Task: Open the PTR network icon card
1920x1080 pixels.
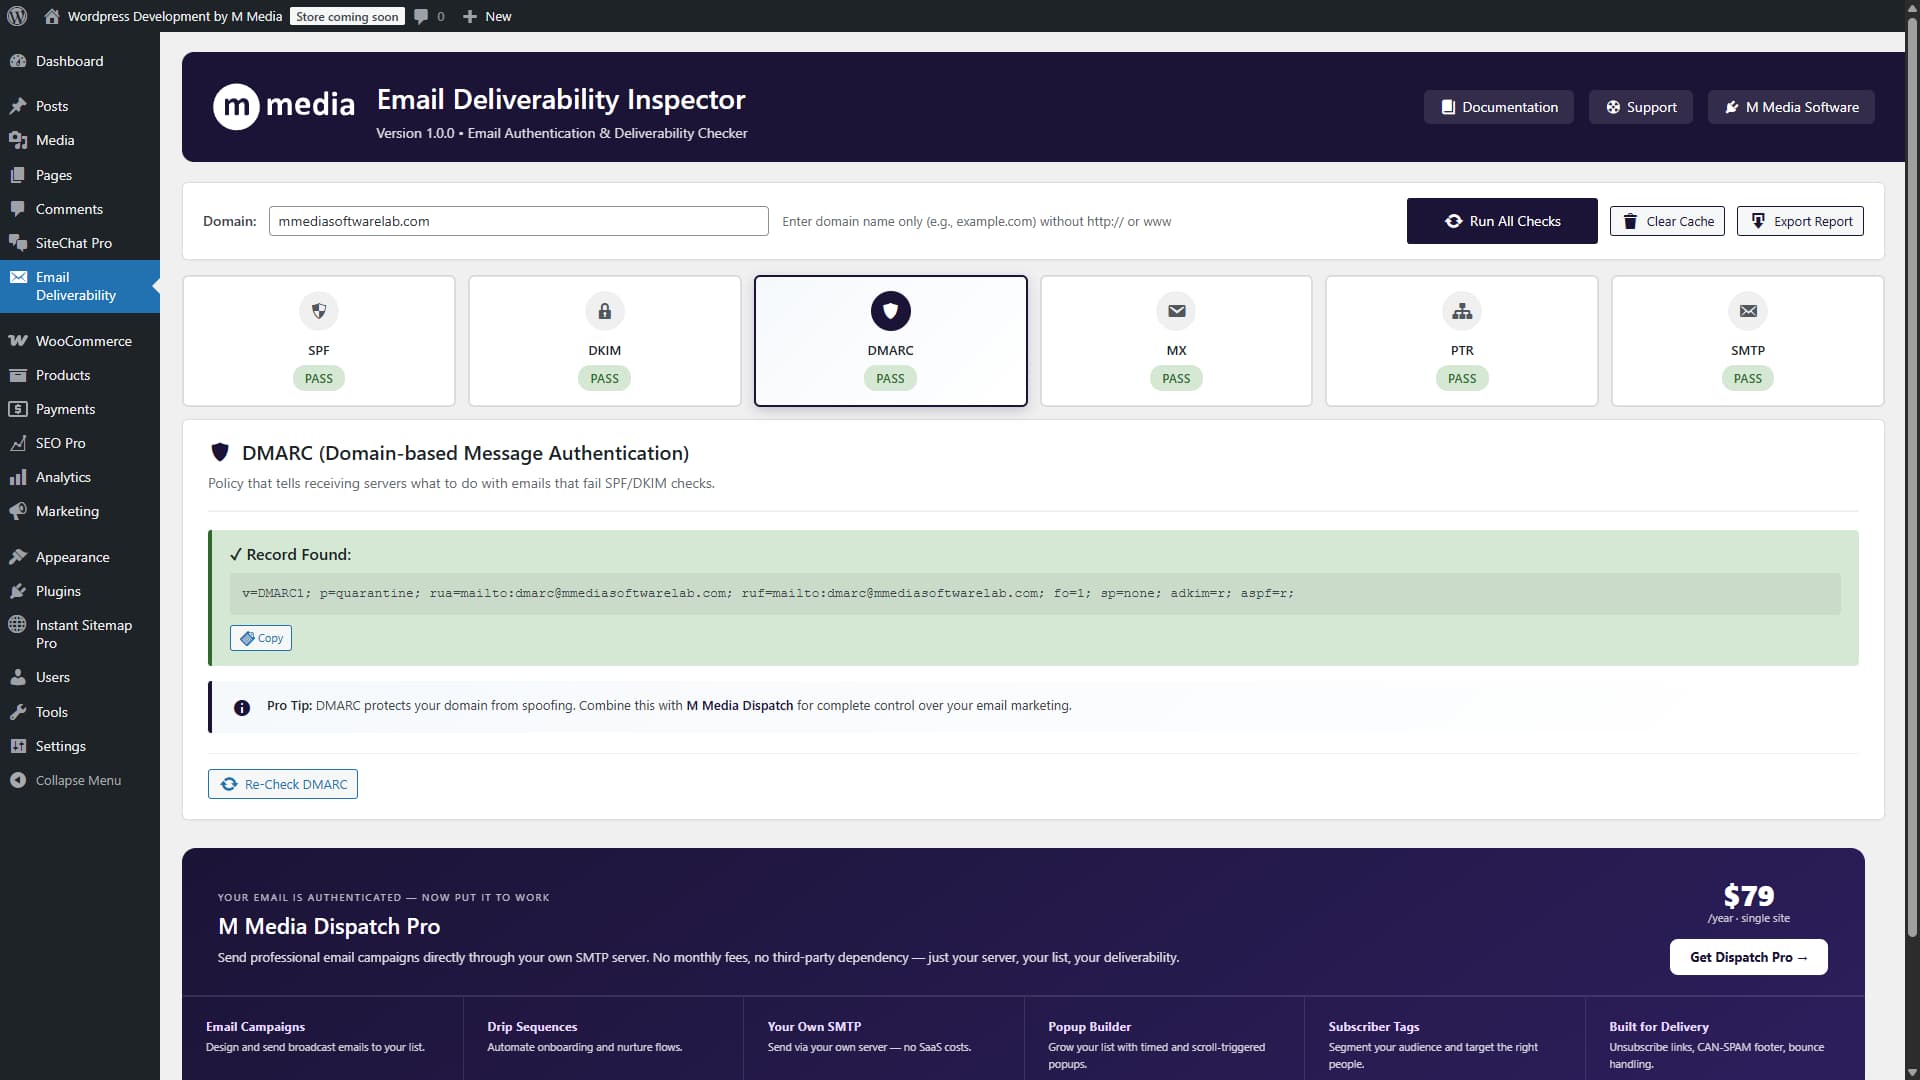Action: [x=1461, y=311]
